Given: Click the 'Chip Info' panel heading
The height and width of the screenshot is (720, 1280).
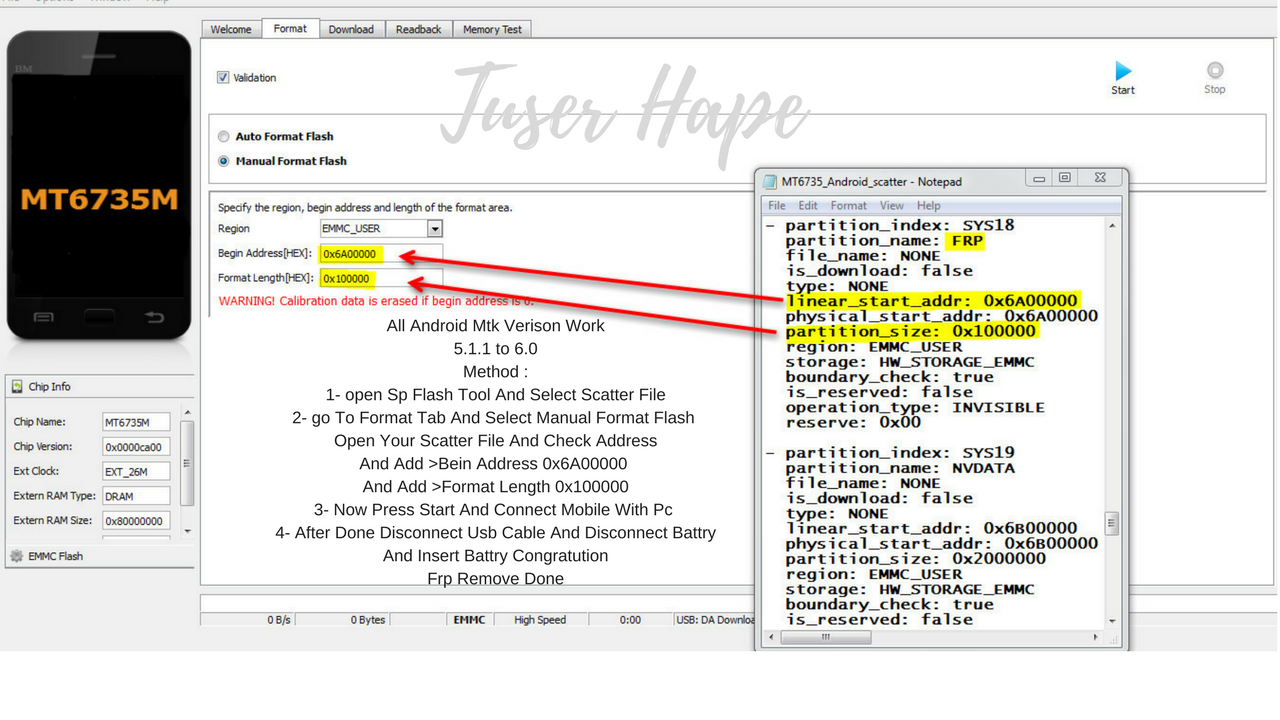Looking at the screenshot, I should pos(49,386).
